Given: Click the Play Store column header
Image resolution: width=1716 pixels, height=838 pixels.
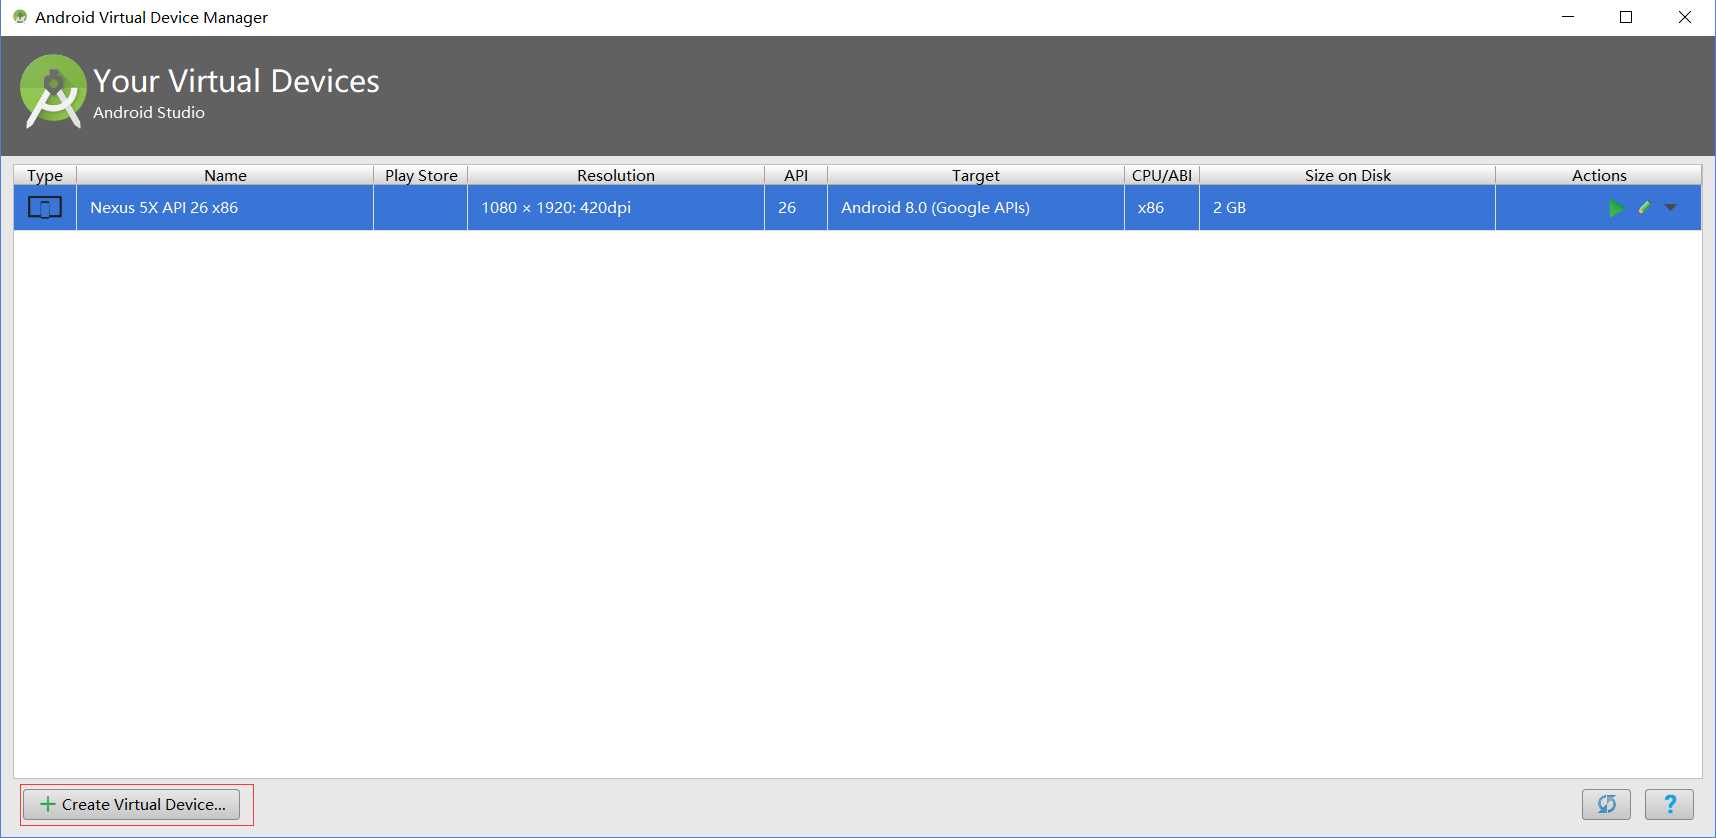Looking at the screenshot, I should tap(421, 175).
